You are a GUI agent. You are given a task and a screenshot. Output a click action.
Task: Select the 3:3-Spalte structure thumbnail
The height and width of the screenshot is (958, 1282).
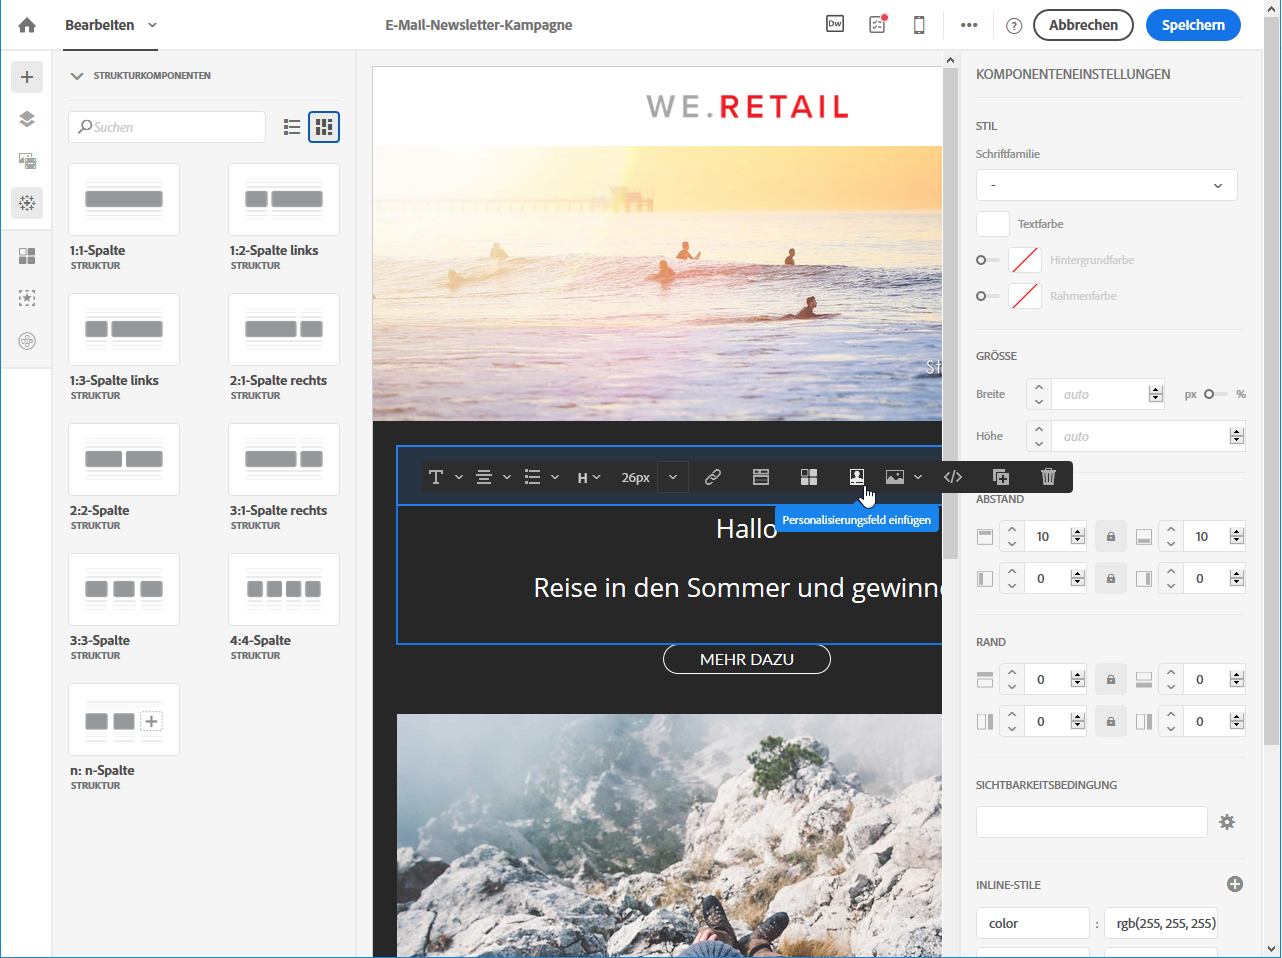(x=124, y=589)
